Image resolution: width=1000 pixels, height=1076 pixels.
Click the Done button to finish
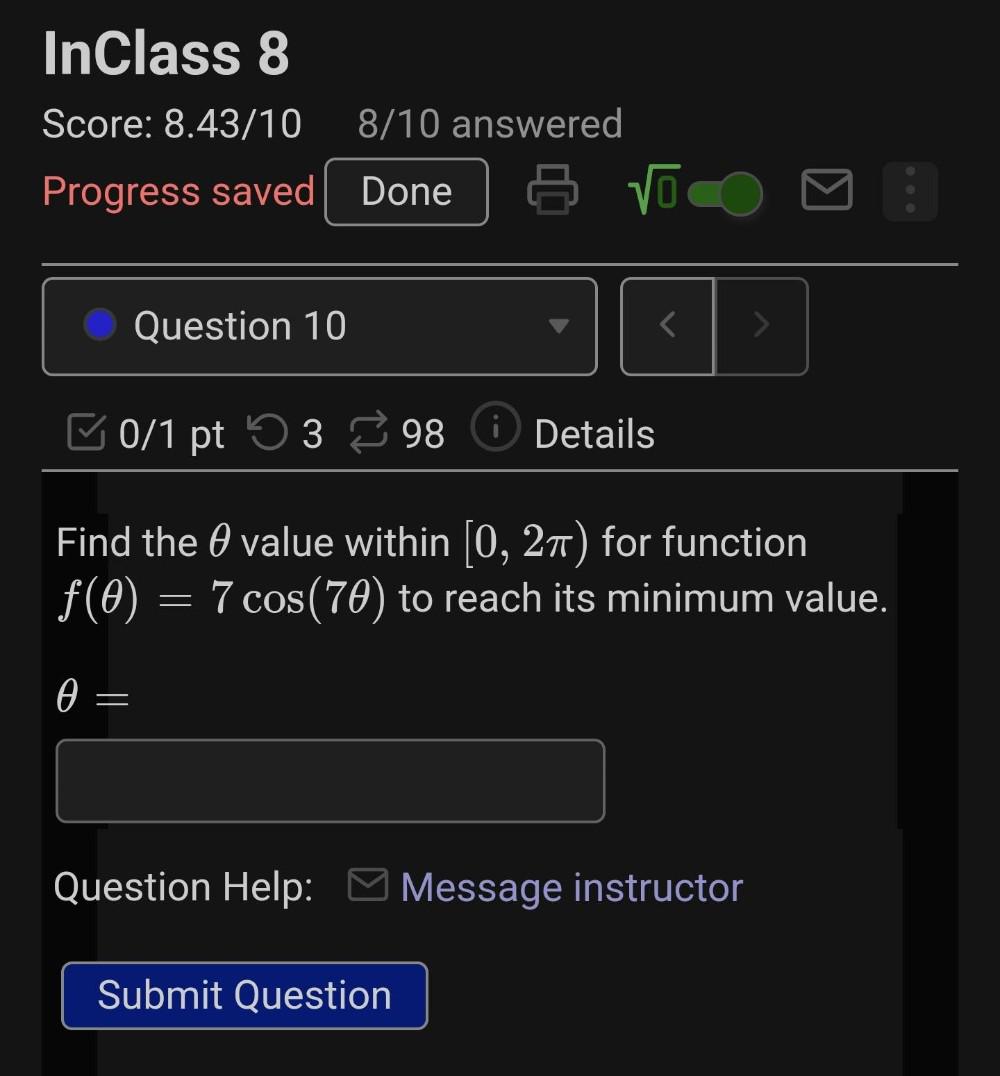click(406, 191)
